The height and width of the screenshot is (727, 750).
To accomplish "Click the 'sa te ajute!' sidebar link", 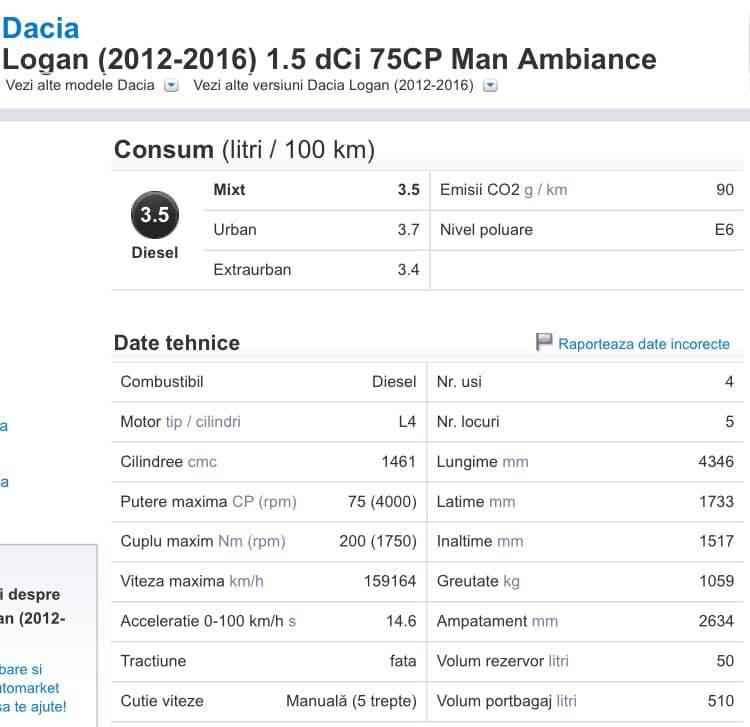I will (33, 707).
